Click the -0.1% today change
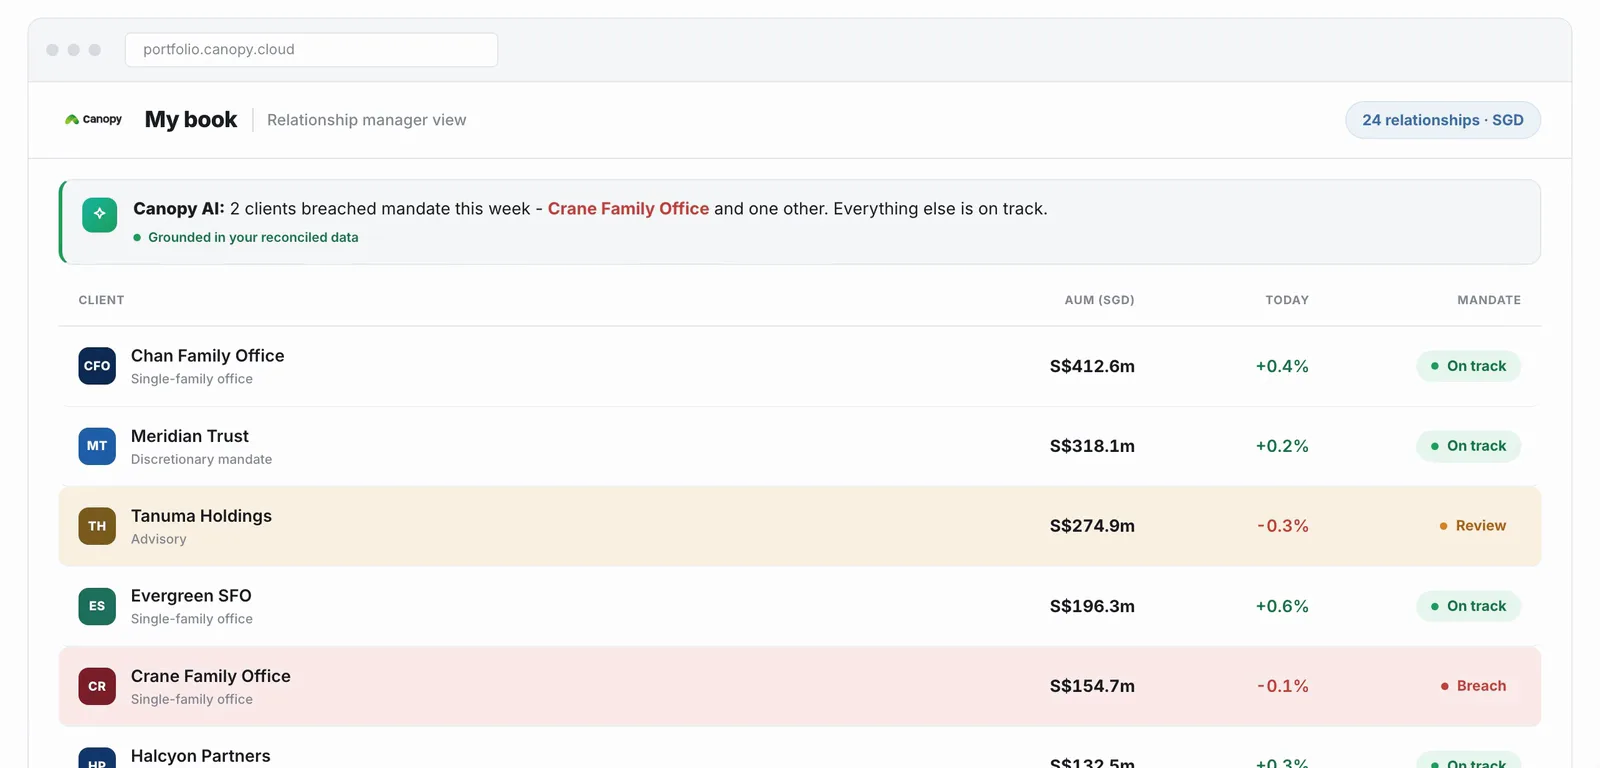This screenshot has height=768, width=1600. pyautogui.click(x=1283, y=686)
